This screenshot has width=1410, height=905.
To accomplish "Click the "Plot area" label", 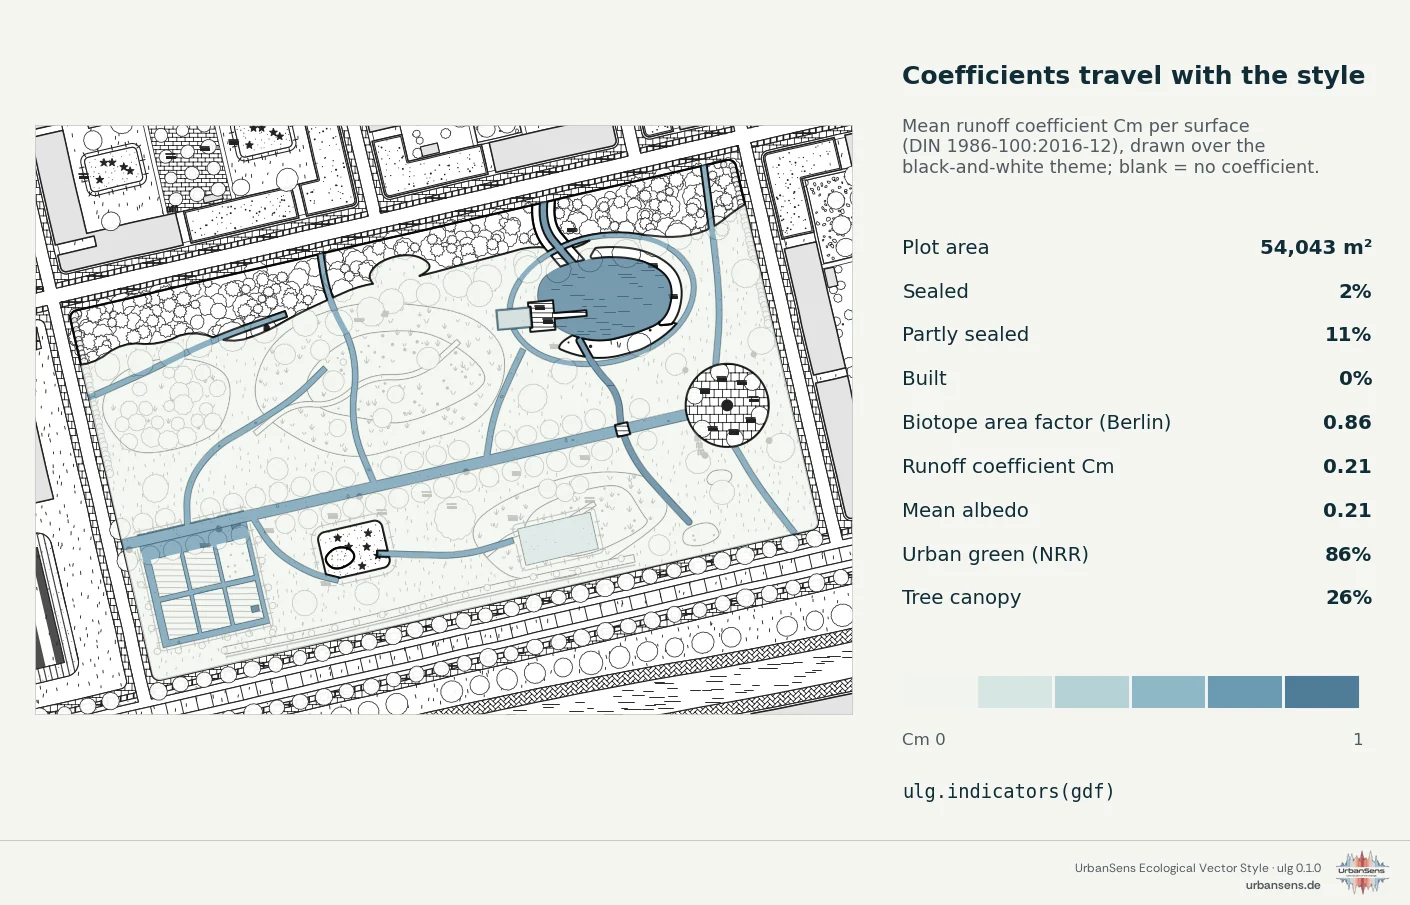I will tap(945, 248).
